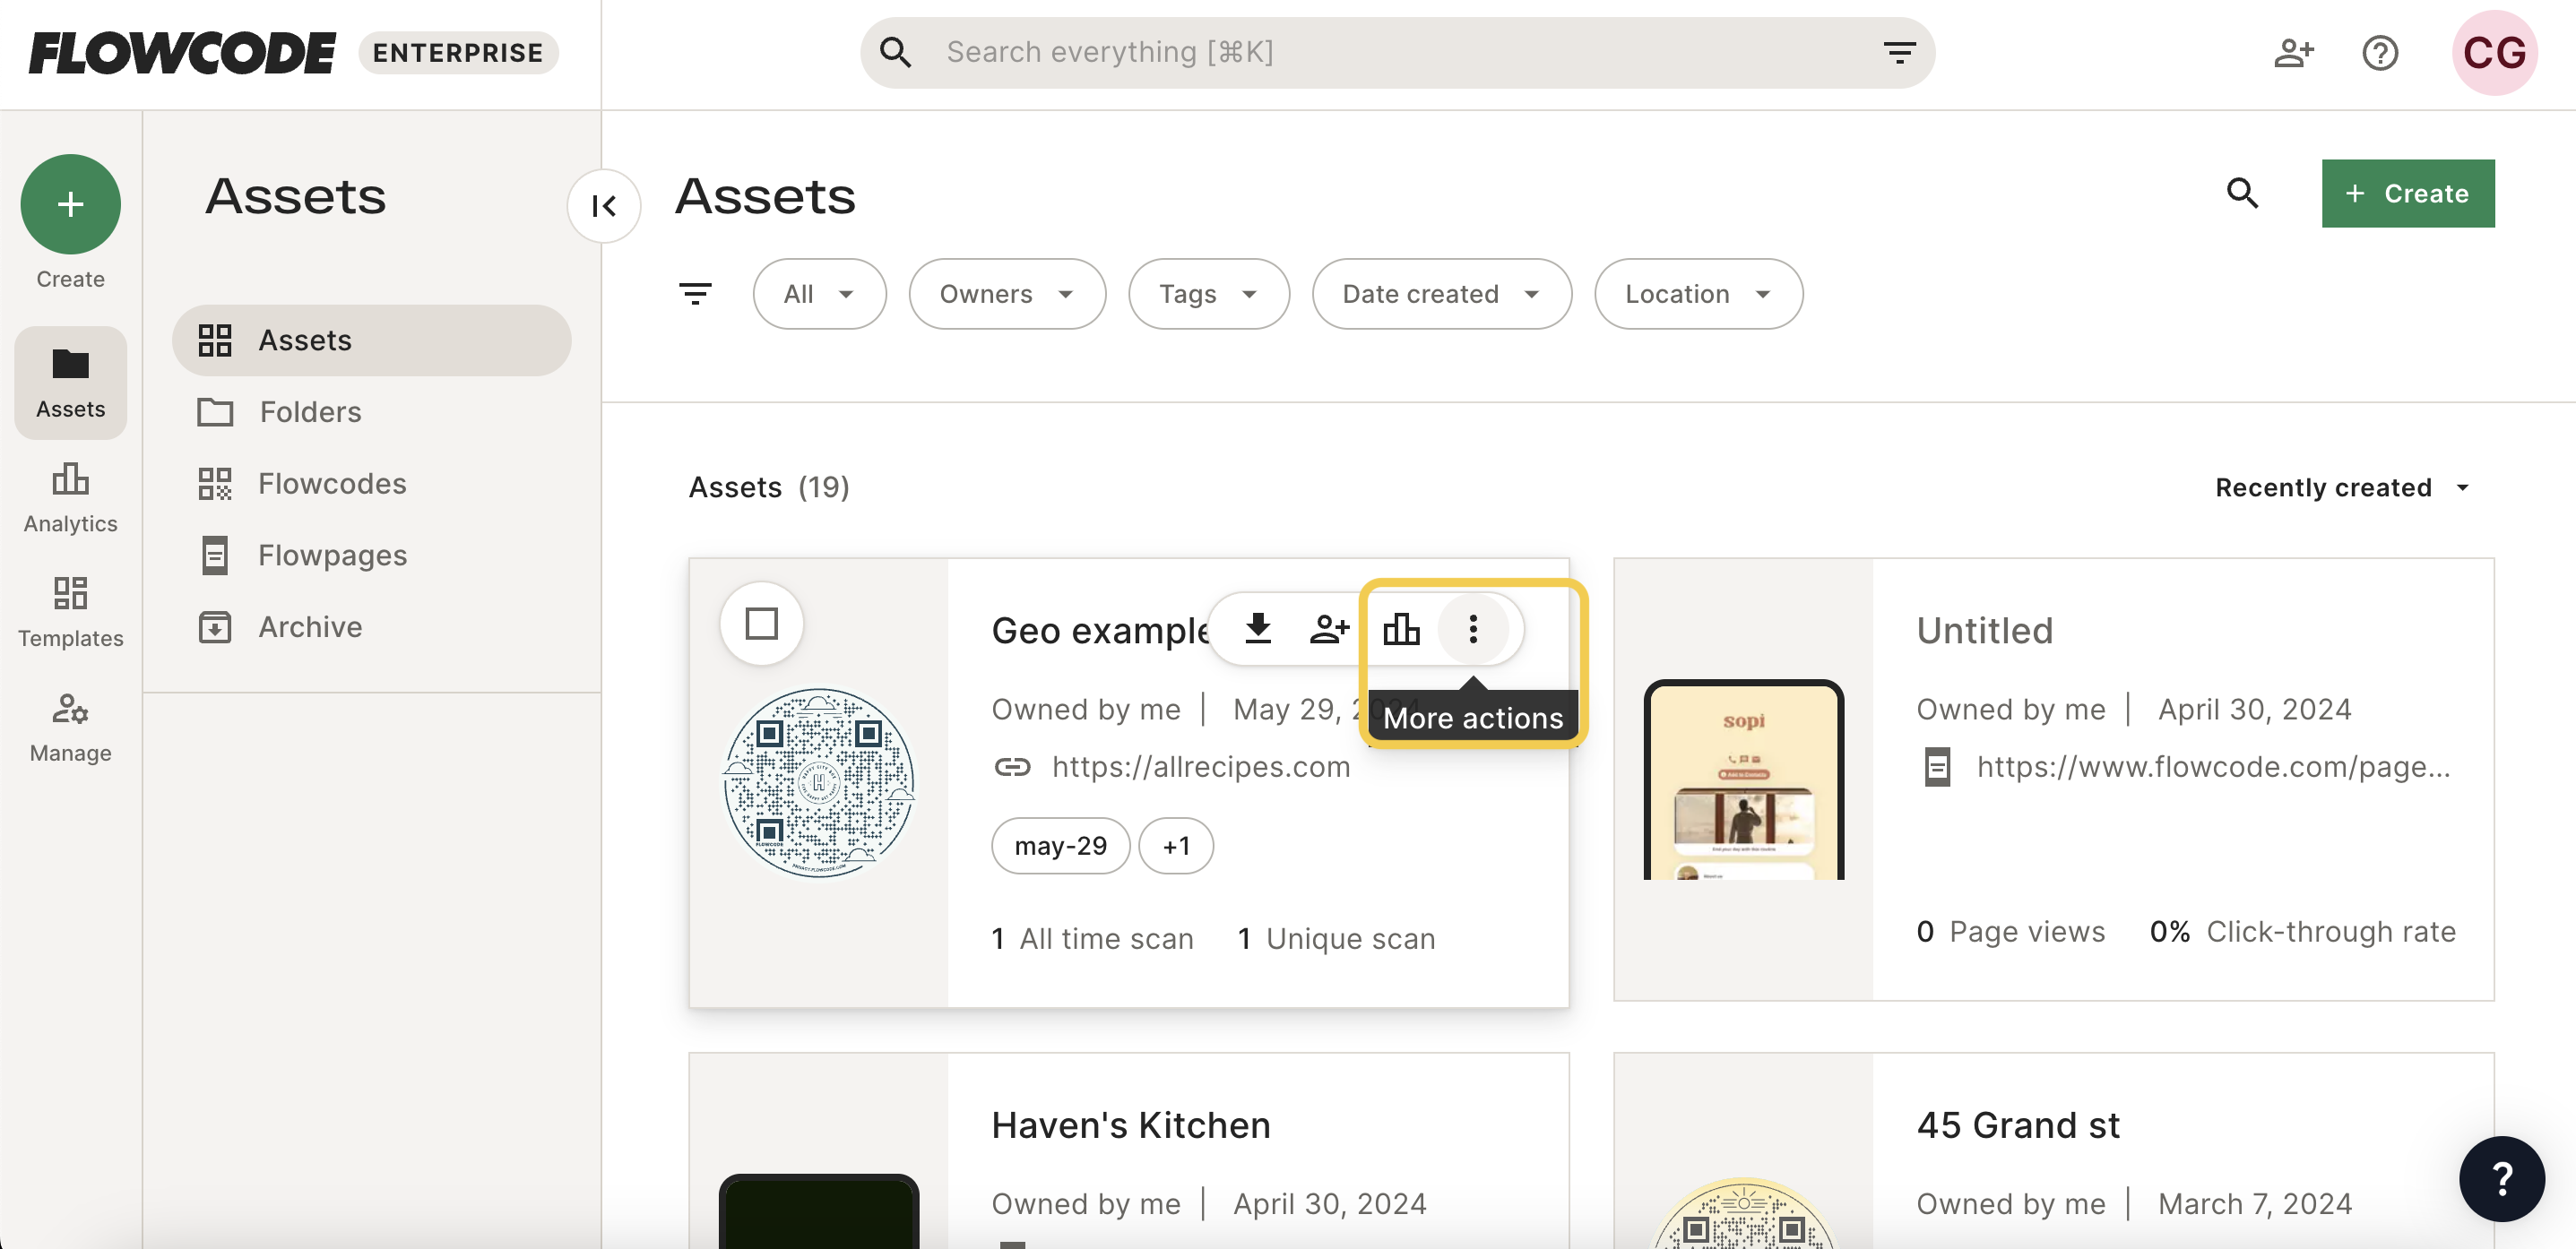Open Analytics in left rail
Screen dimensions: 2576x1249
coord(70,497)
